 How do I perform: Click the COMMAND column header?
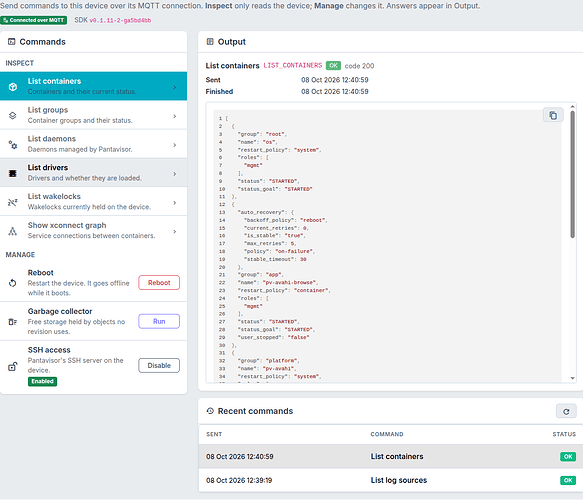[387, 434]
